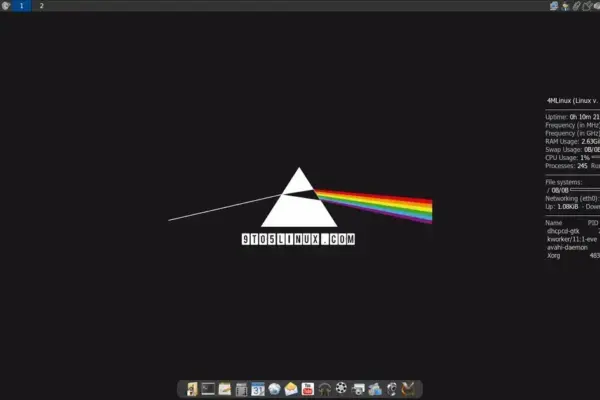This screenshot has width=600, height=400.
Task: Open the printer dock icon
Action: (x=358, y=389)
